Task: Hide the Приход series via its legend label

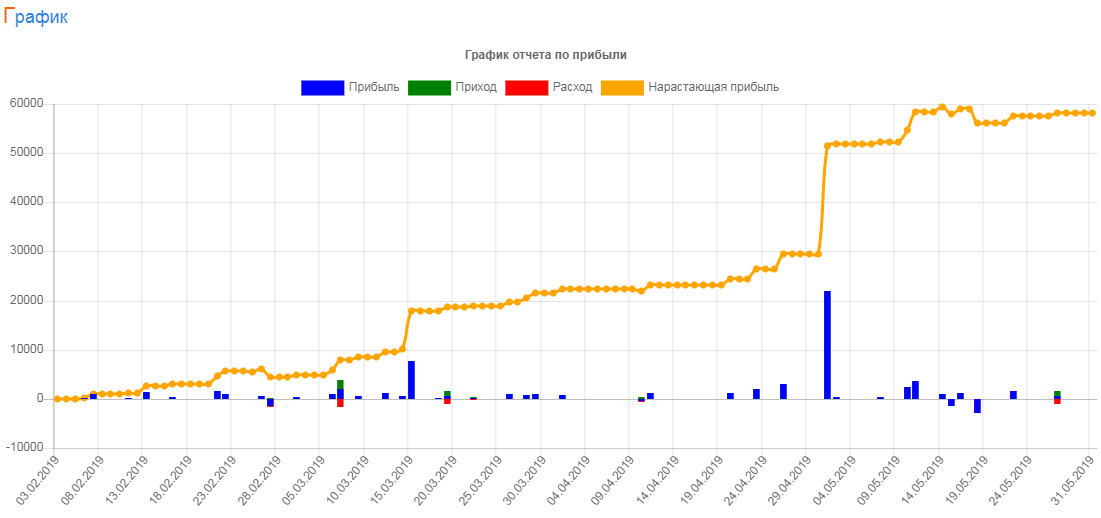Action: (476, 88)
